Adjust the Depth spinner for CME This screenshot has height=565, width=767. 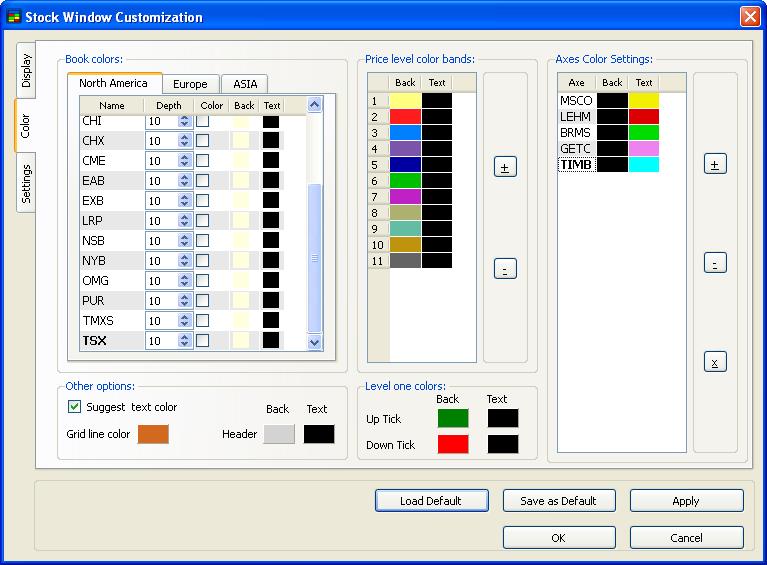pyautogui.click(x=184, y=161)
